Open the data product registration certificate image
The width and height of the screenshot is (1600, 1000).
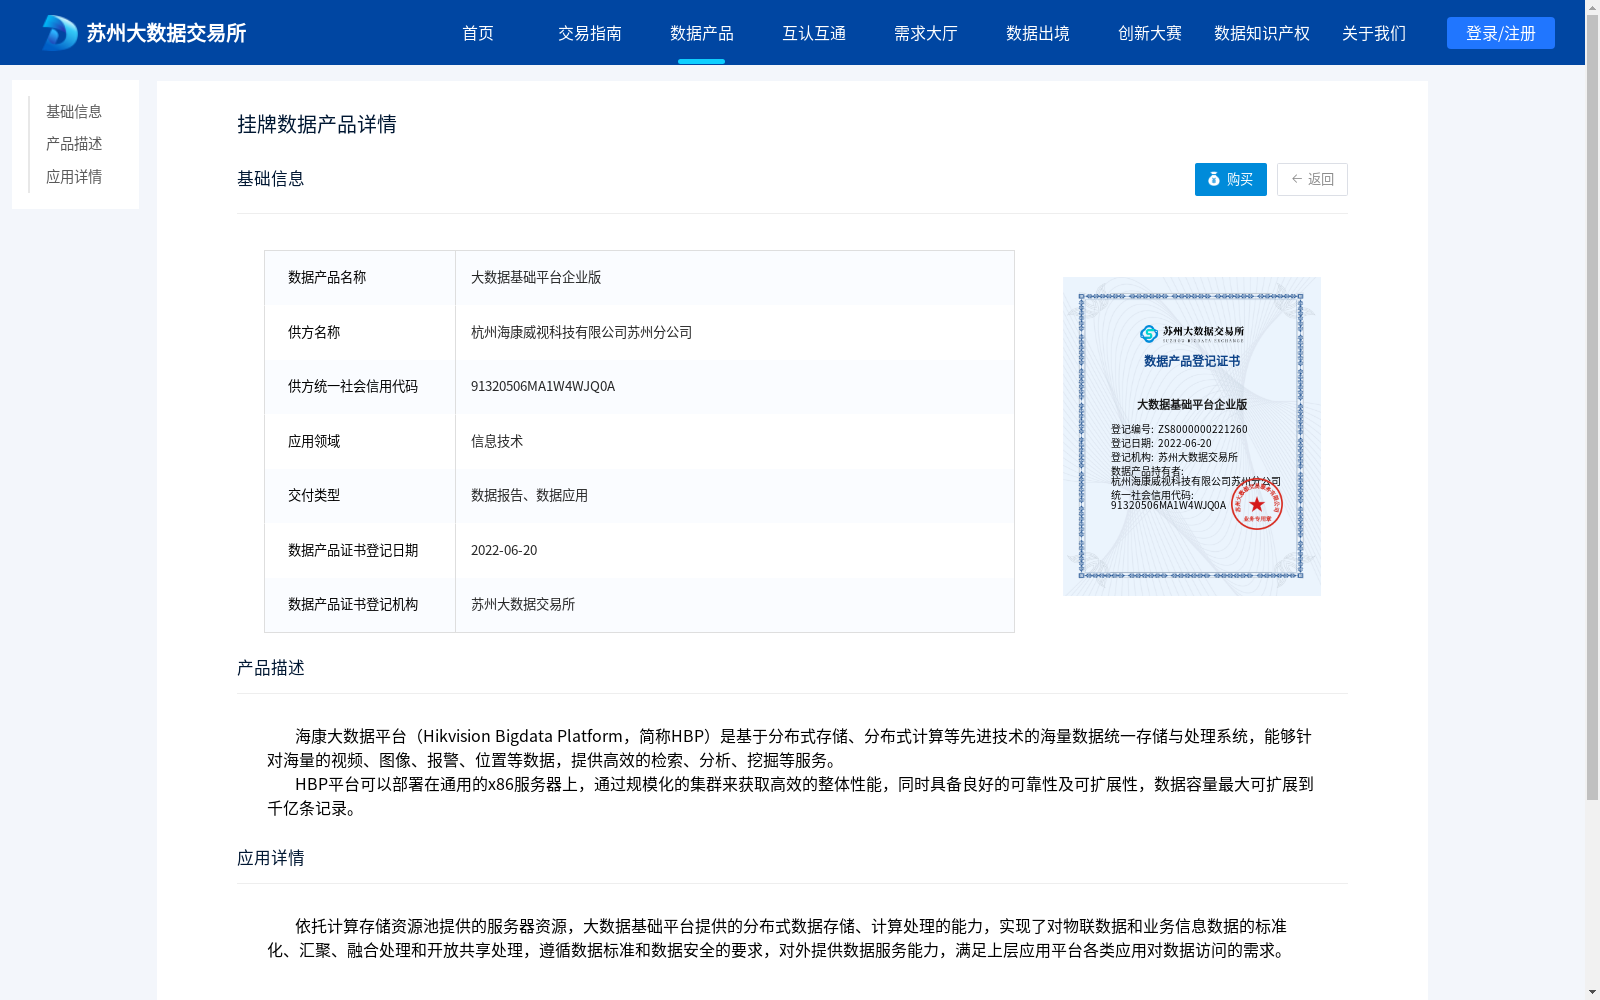coord(1192,436)
